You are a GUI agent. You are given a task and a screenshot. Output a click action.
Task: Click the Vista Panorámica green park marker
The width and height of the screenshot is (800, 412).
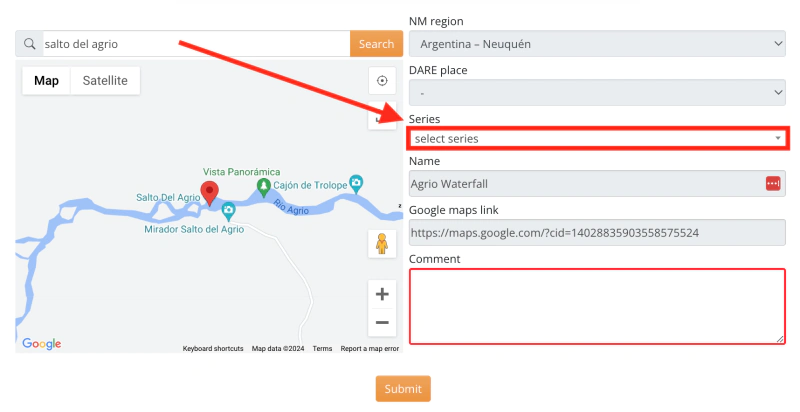(263, 186)
